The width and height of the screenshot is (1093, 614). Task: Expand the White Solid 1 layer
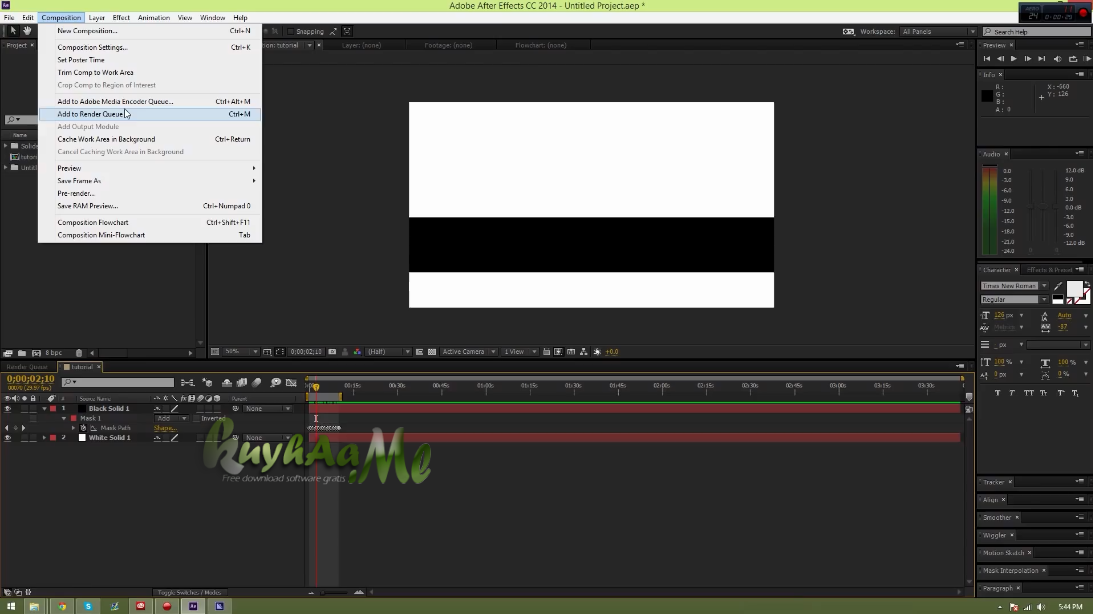click(x=44, y=438)
